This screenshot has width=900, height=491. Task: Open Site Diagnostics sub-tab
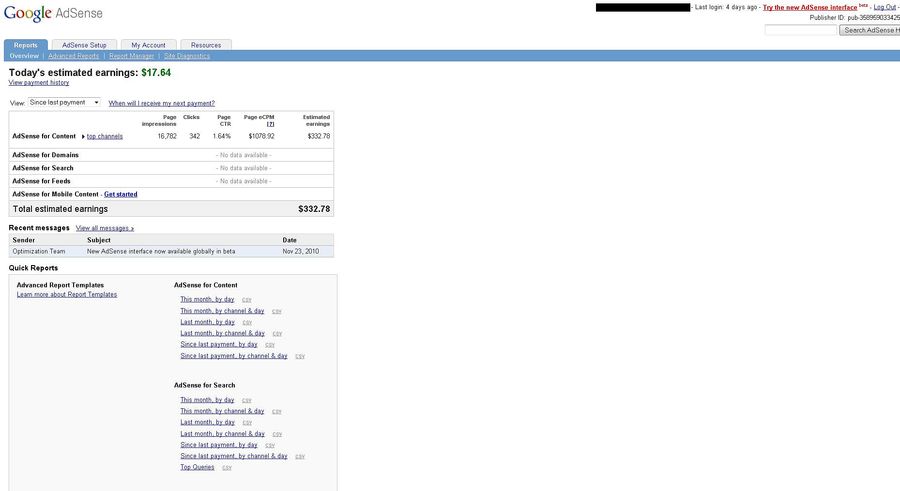pos(187,56)
